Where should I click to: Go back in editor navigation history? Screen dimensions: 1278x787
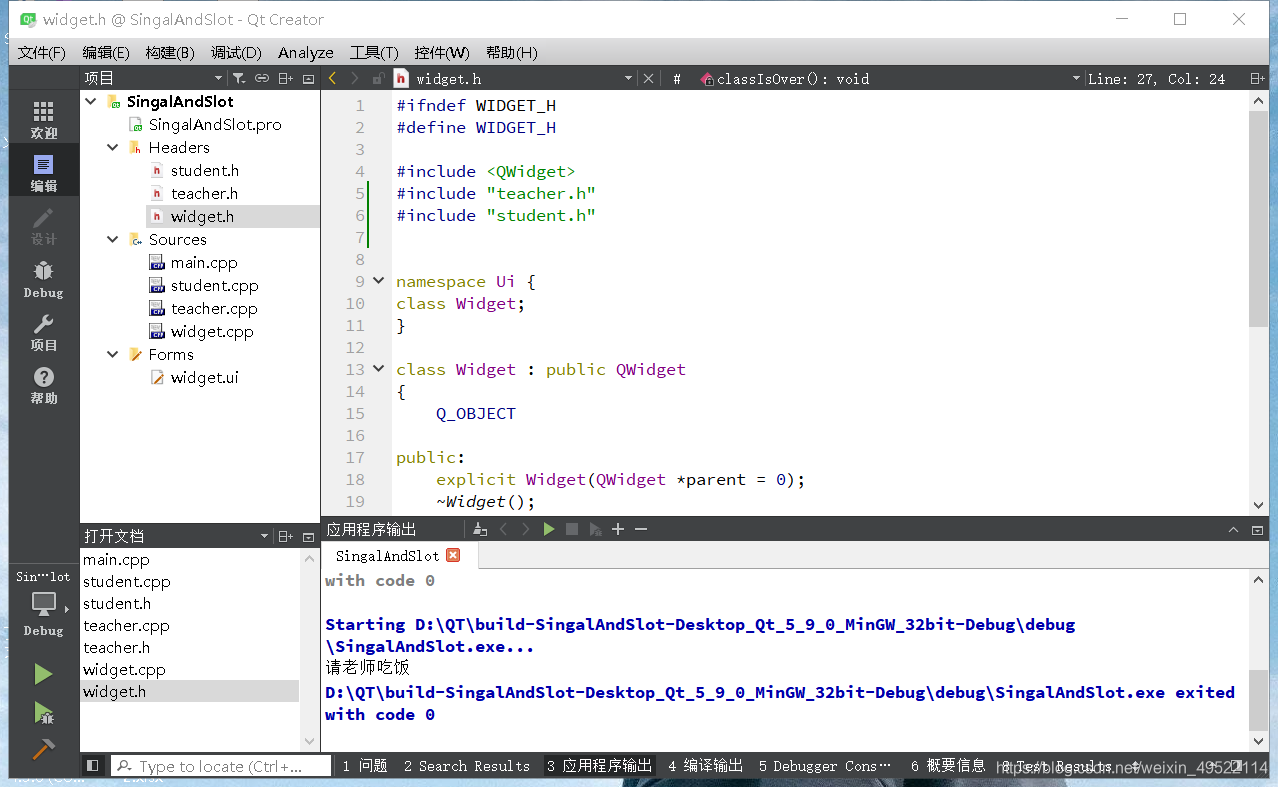[x=333, y=78]
